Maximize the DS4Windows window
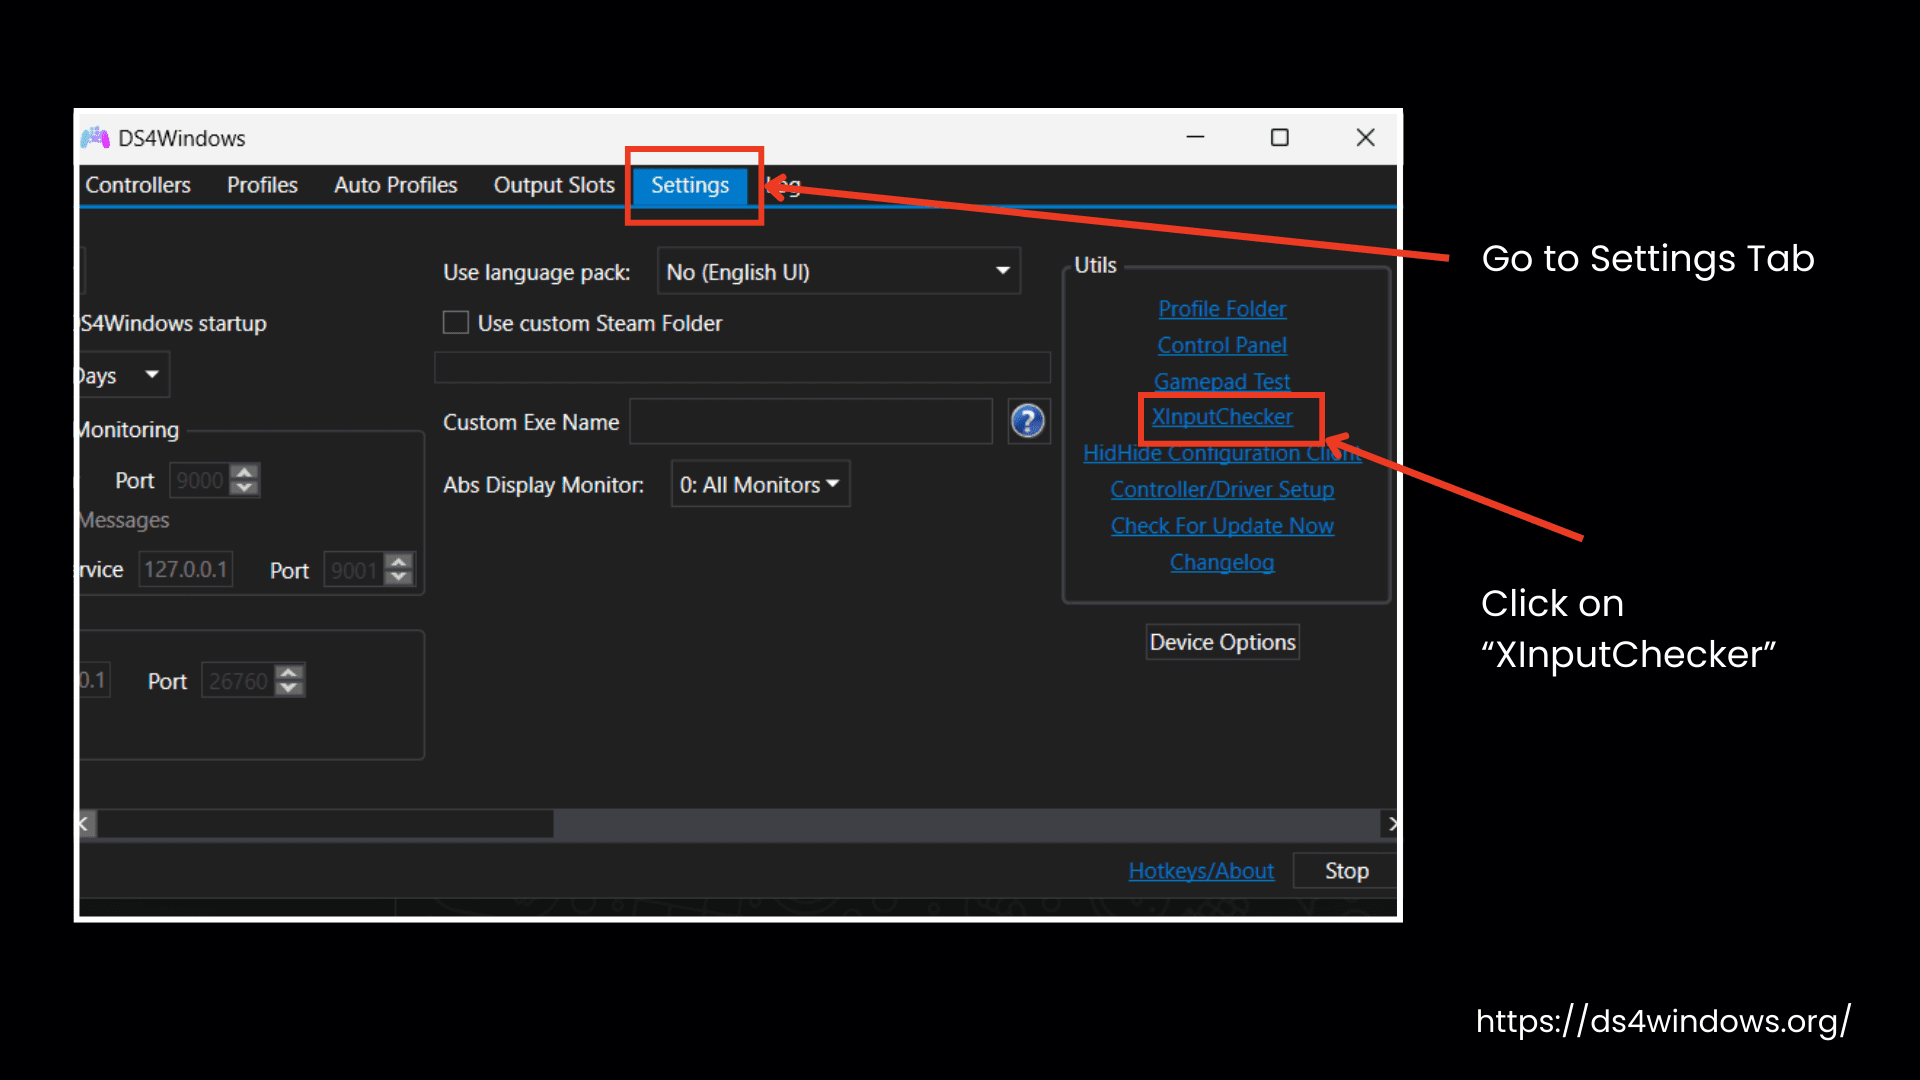The height and width of the screenshot is (1080, 1920). (1279, 137)
